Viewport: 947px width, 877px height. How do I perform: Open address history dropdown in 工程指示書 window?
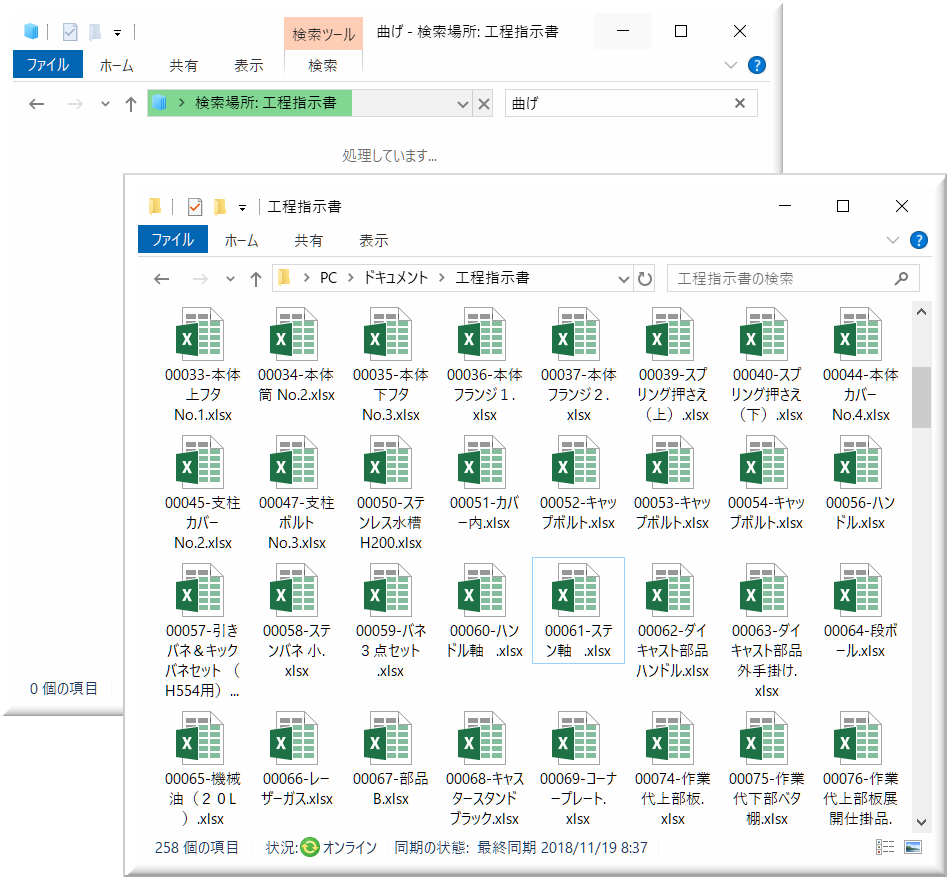pyautogui.click(x=624, y=278)
